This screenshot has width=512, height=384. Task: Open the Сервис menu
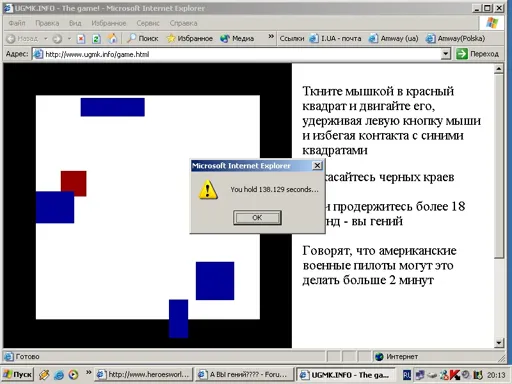[148, 23]
